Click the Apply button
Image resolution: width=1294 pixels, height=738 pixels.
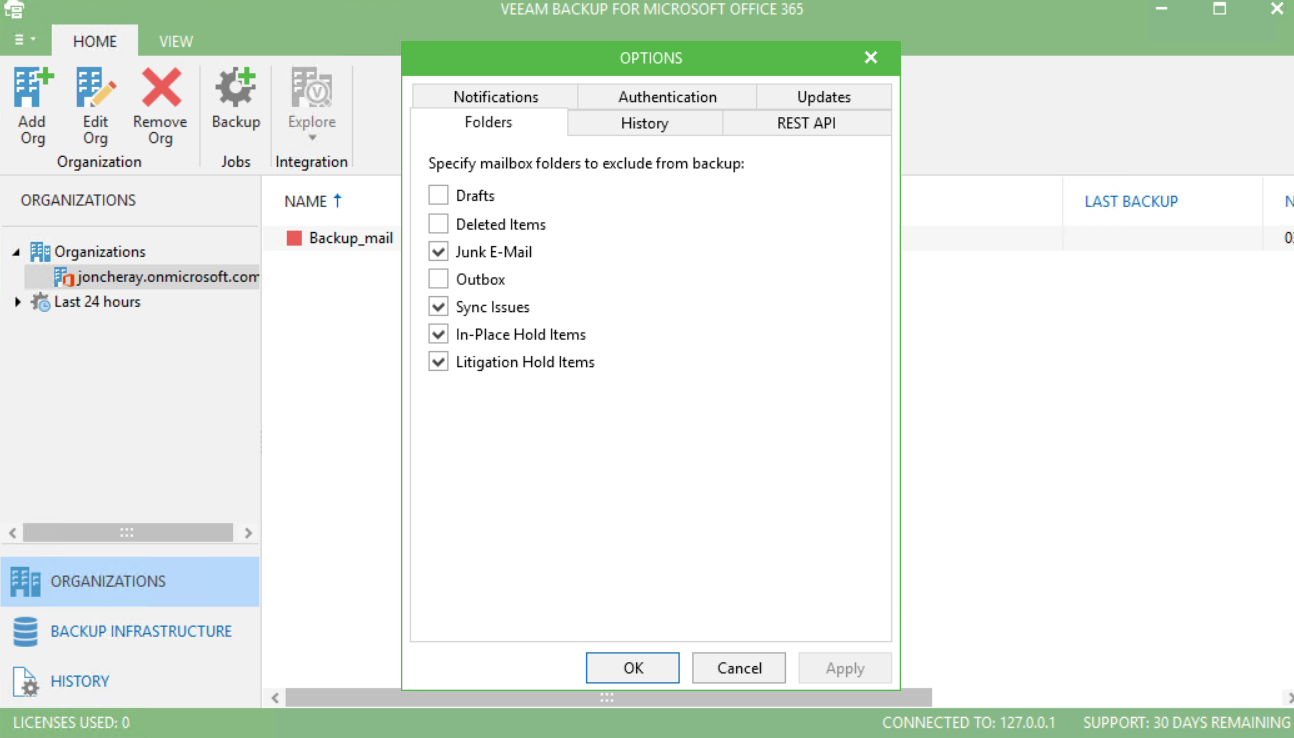(x=845, y=668)
